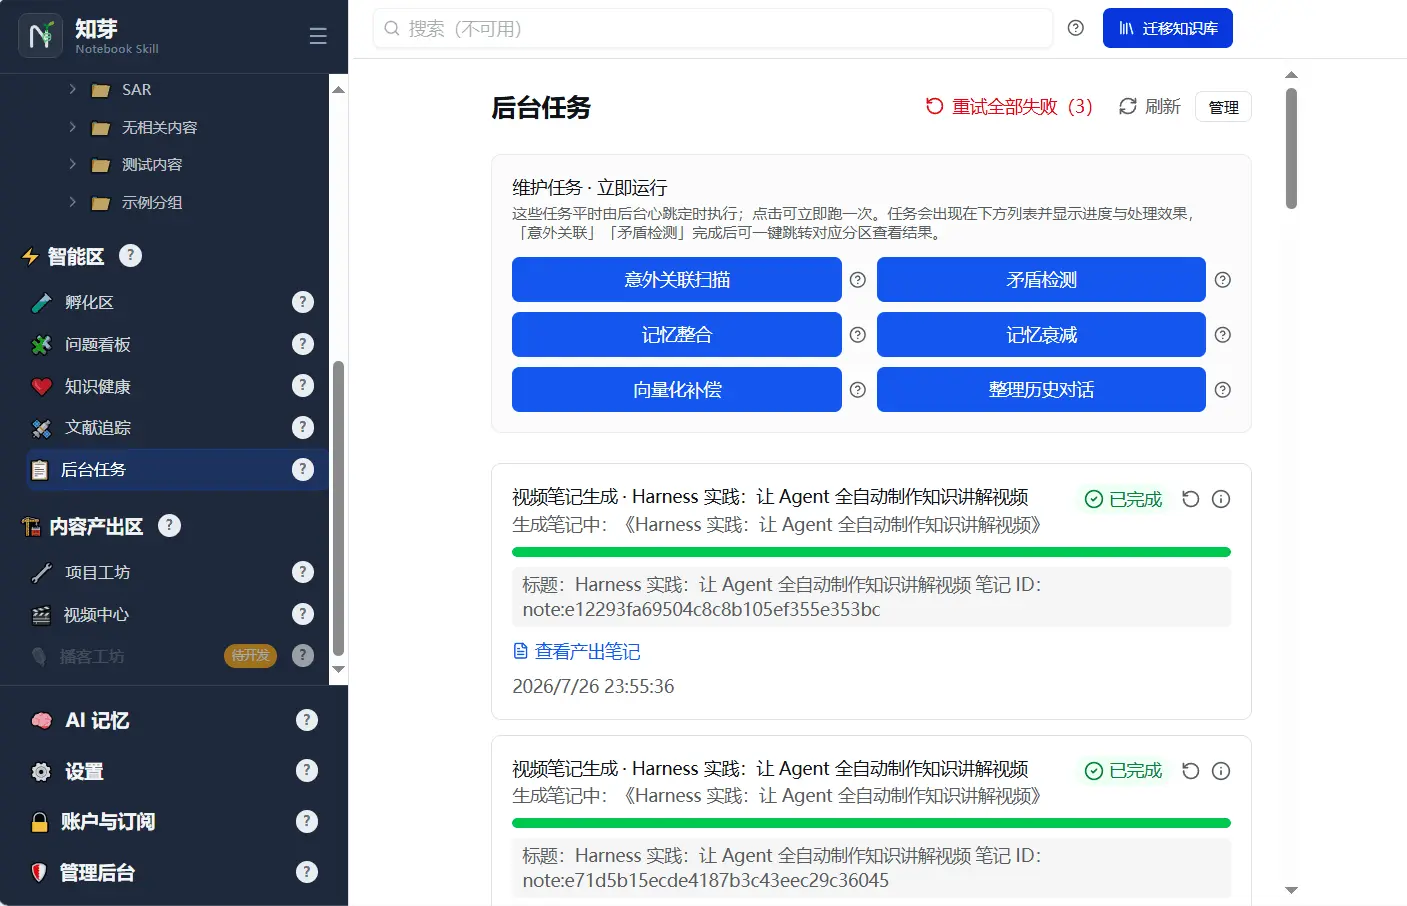Open 问题看板 in sidebar

(97, 344)
